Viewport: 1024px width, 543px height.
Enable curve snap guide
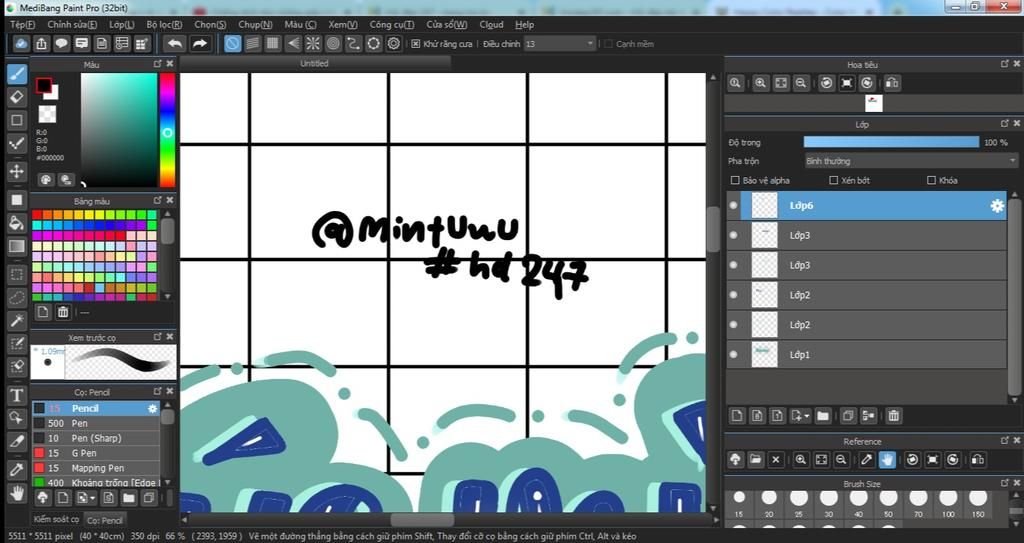(353, 44)
